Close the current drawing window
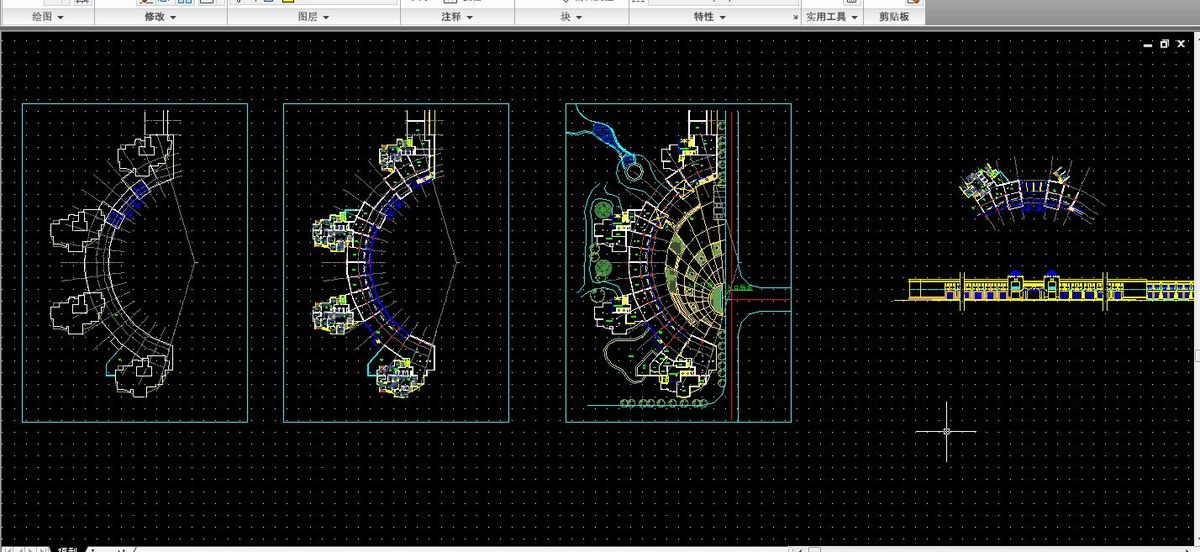Viewport: 1200px width, 552px height. [x=1181, y=44]
